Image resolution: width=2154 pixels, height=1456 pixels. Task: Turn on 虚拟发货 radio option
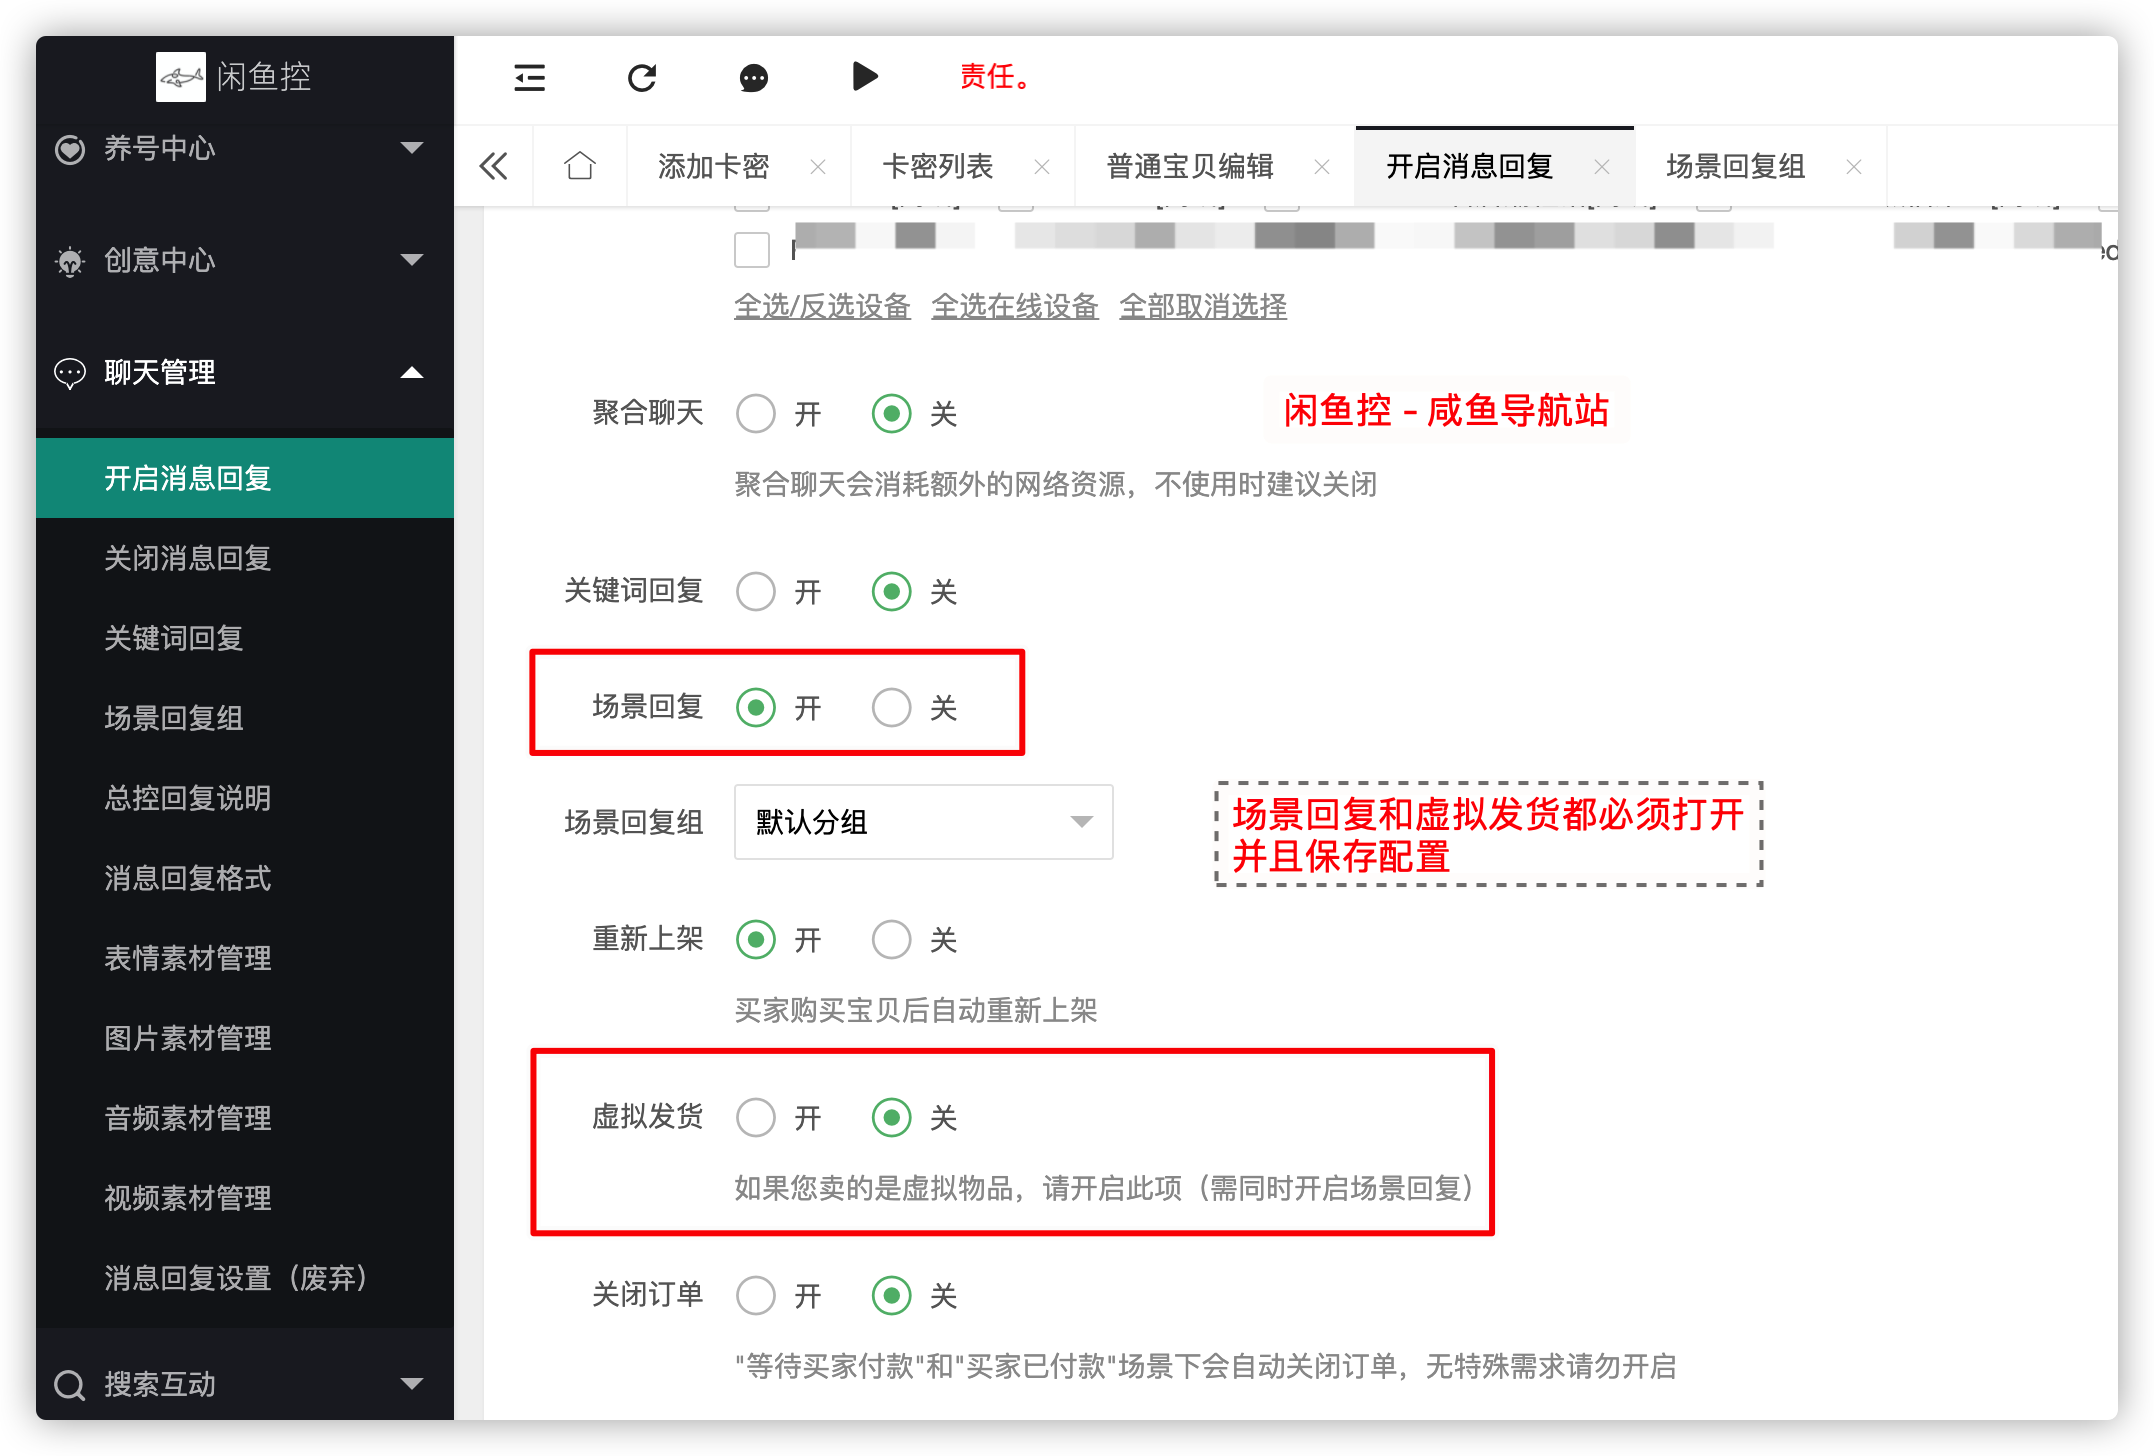756,1117
